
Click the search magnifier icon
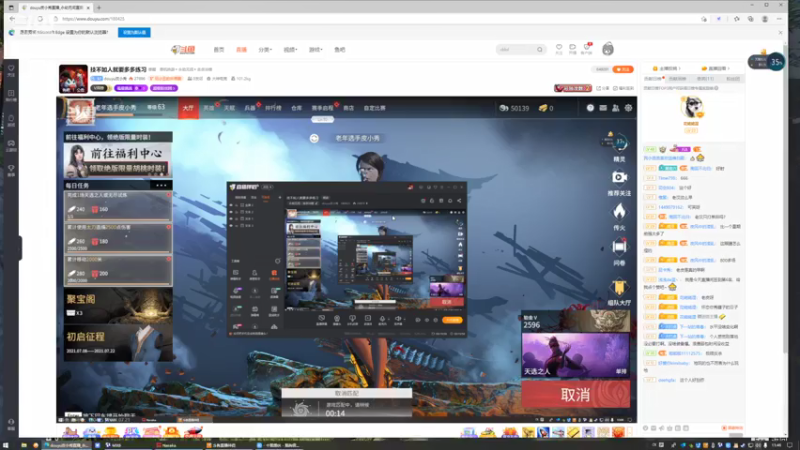(x=539, y=49)
